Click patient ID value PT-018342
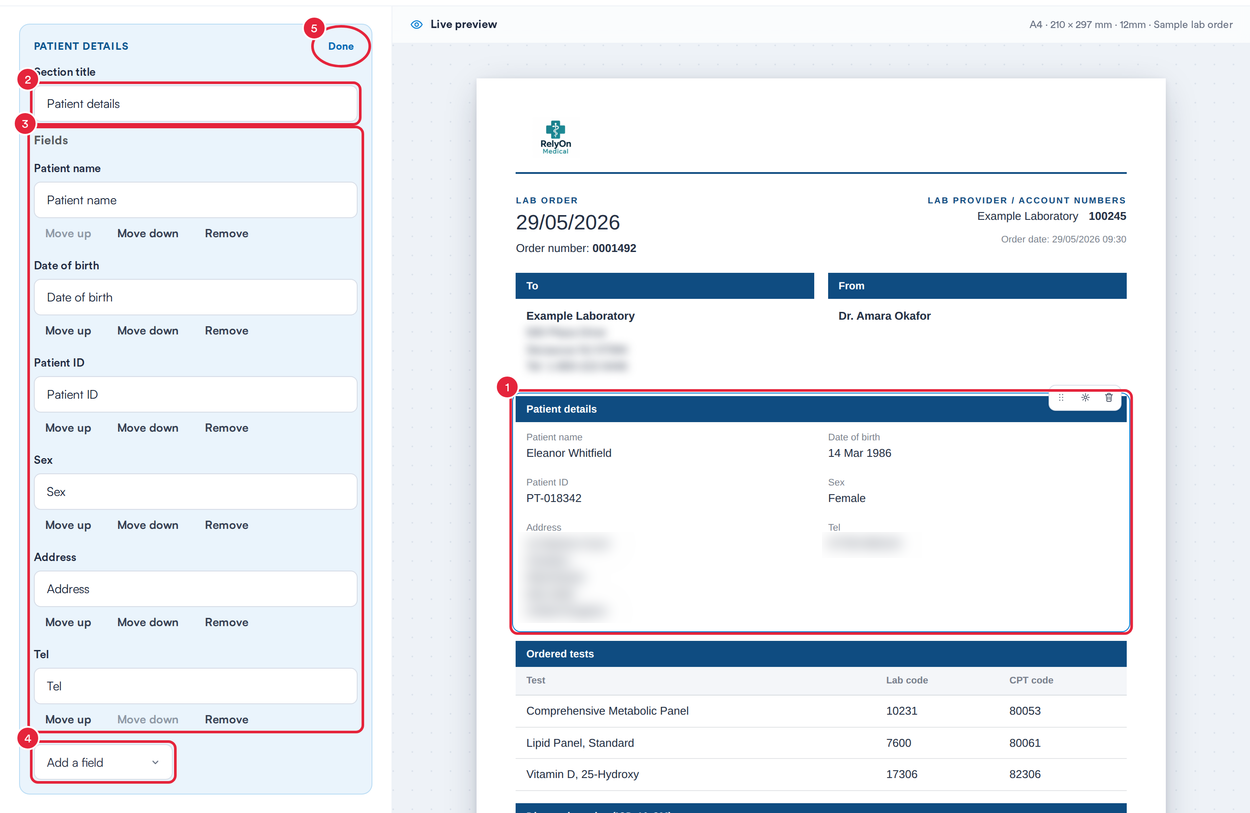1250x813 pixels. coord(554,498)
